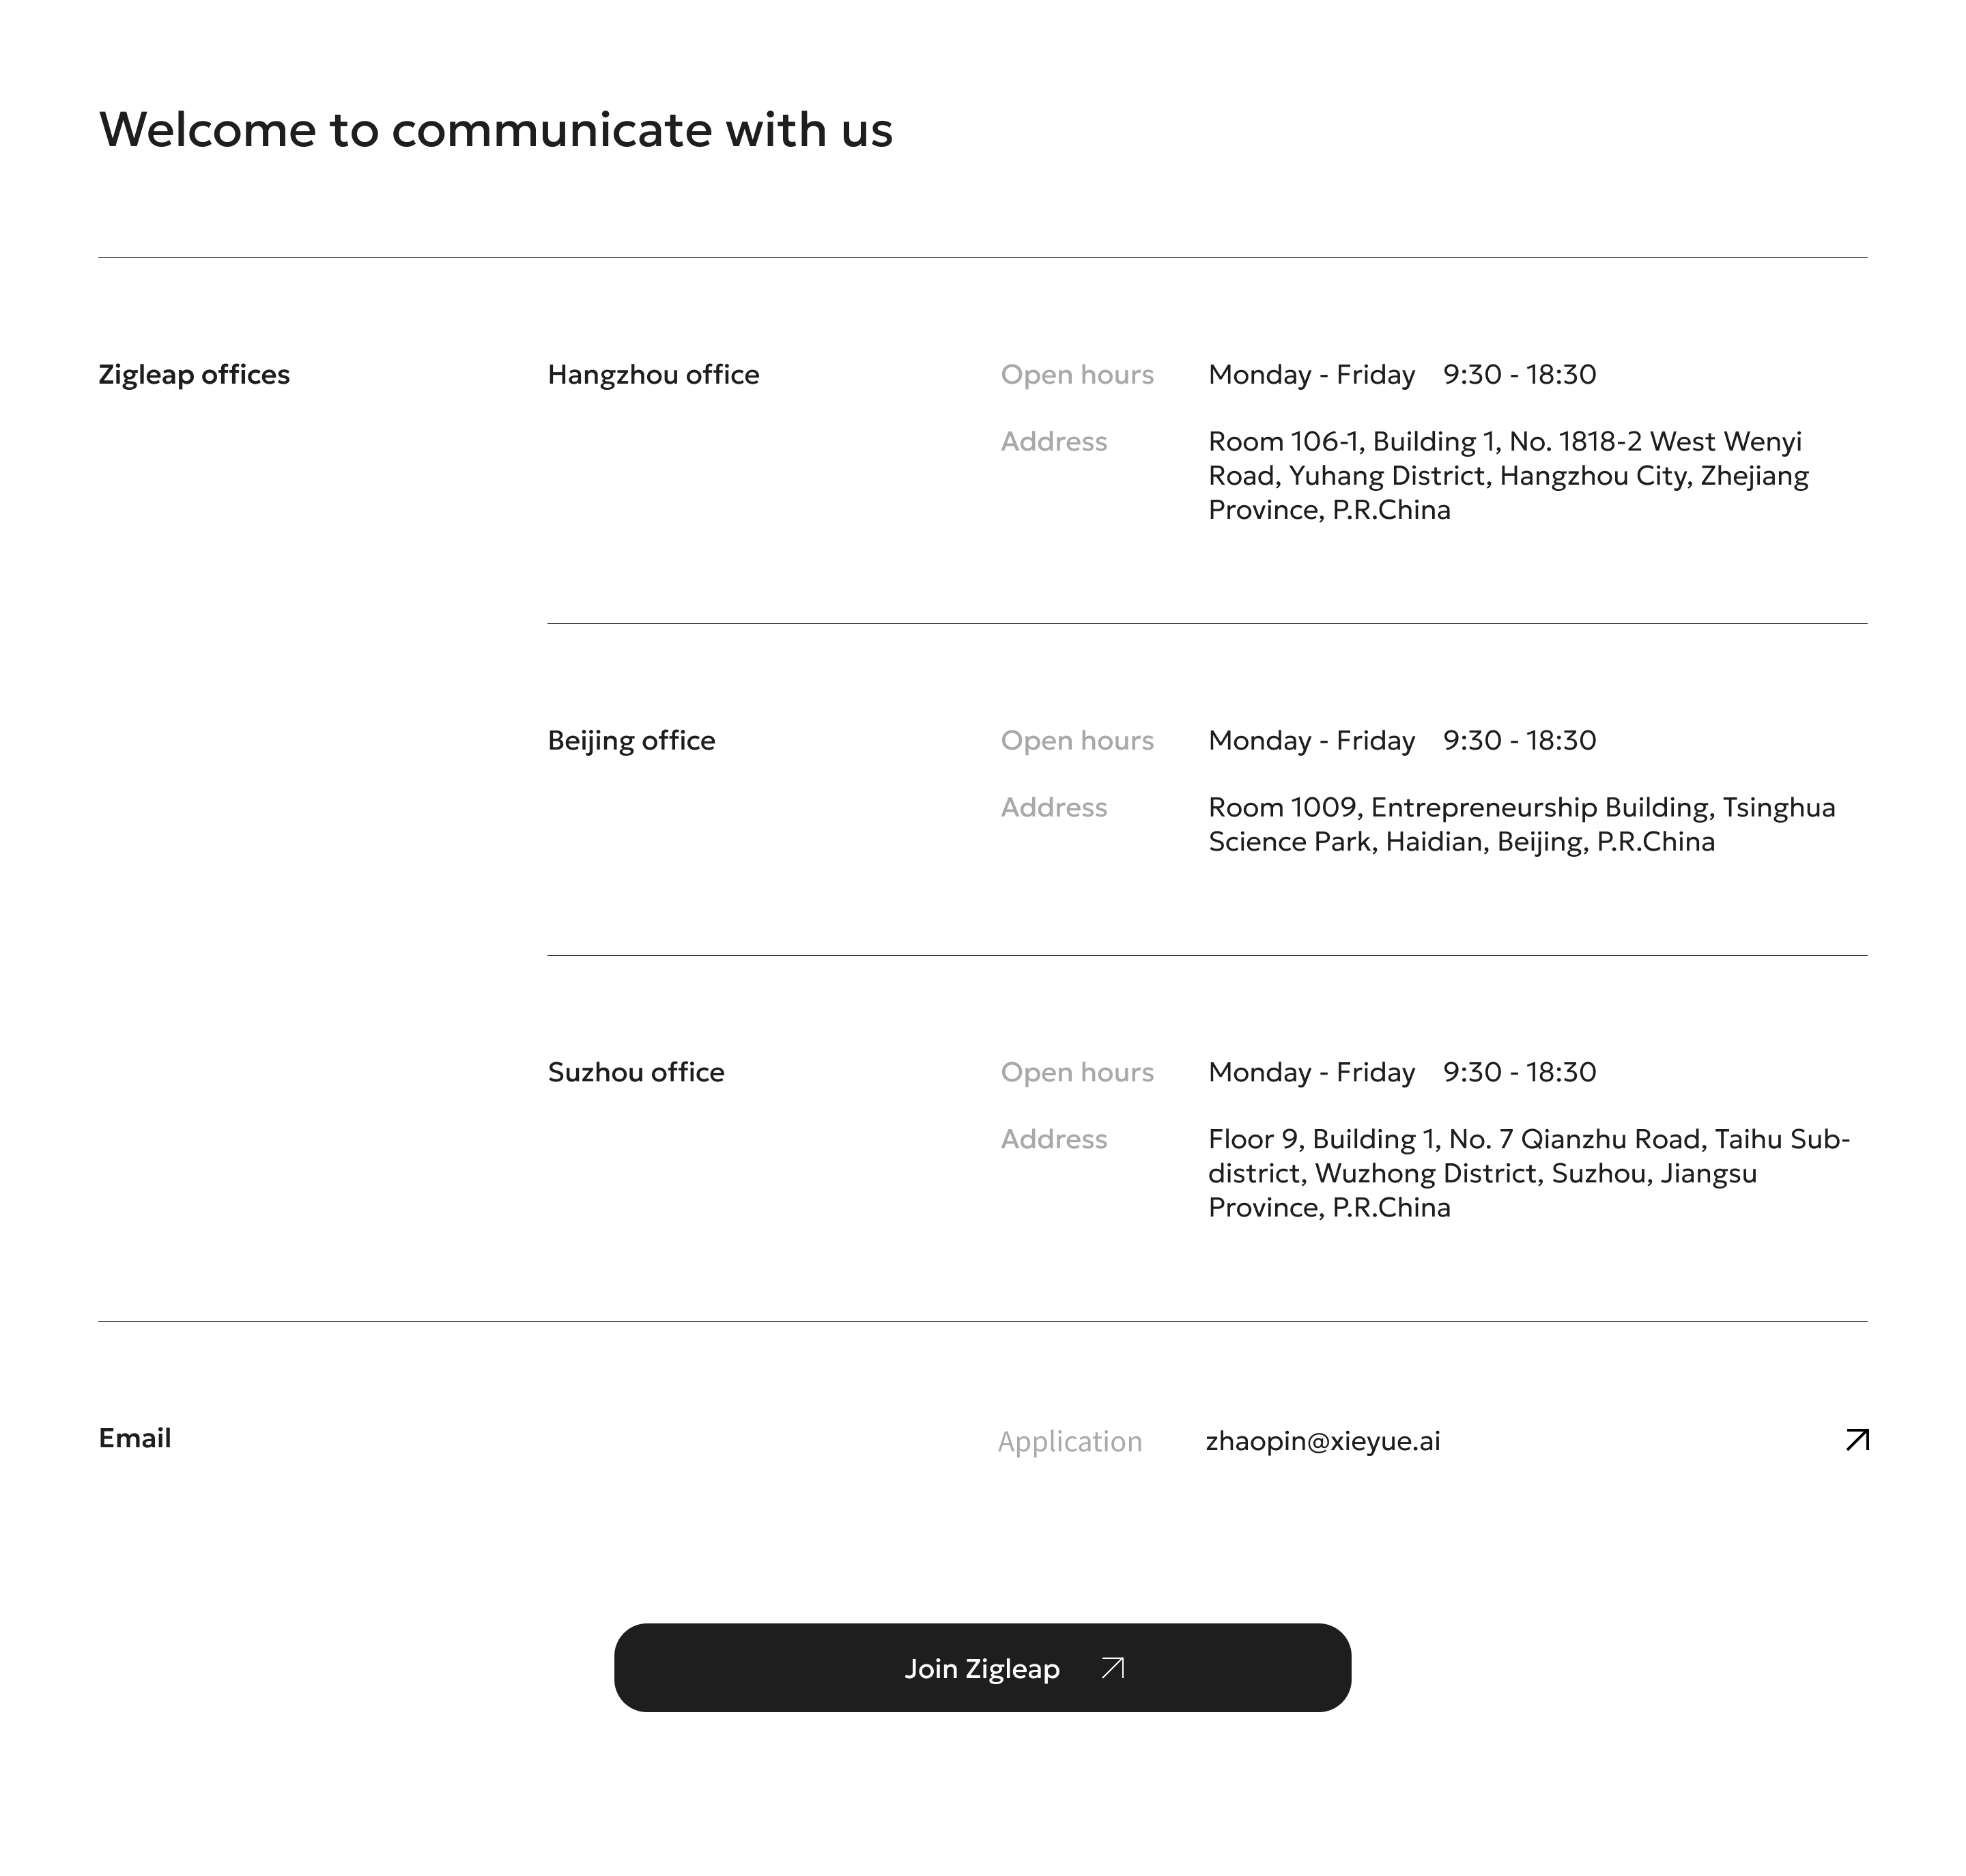Click the arrow icon beside the email address
Image resolution: width=1966 pixels, height=1876 pixels.
1857,1439
